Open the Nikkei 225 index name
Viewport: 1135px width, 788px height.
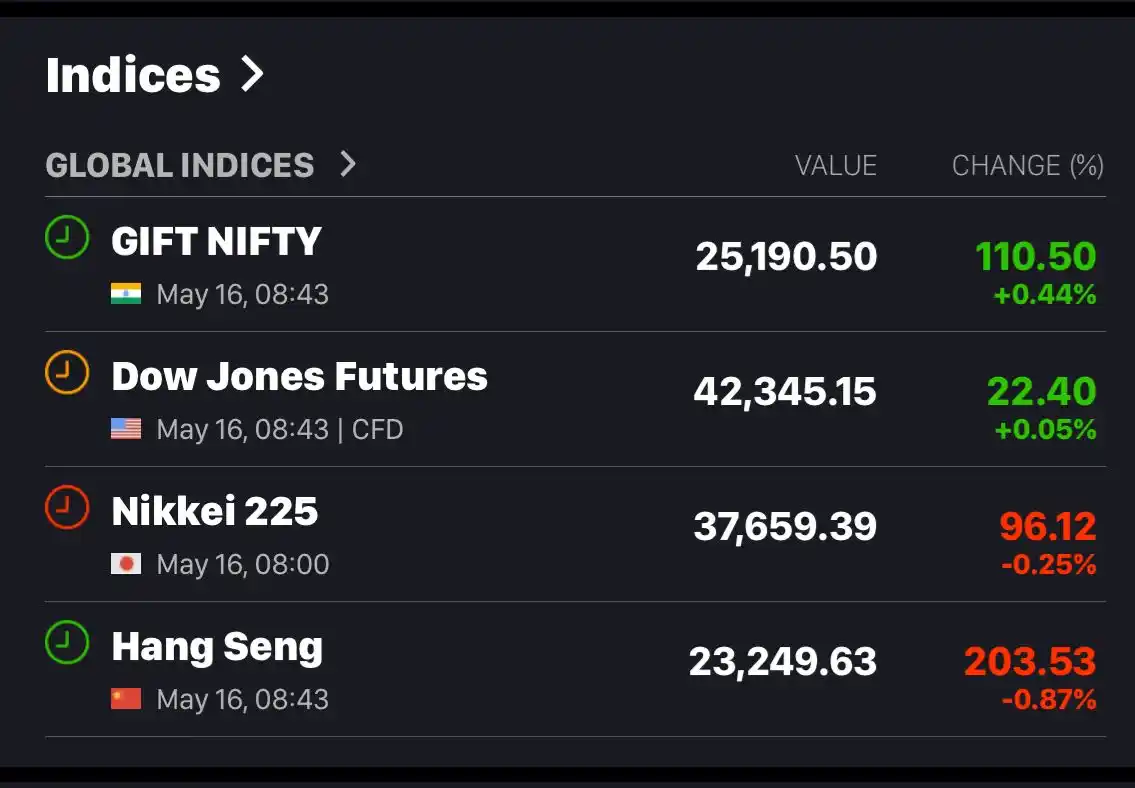pos(215,511)
